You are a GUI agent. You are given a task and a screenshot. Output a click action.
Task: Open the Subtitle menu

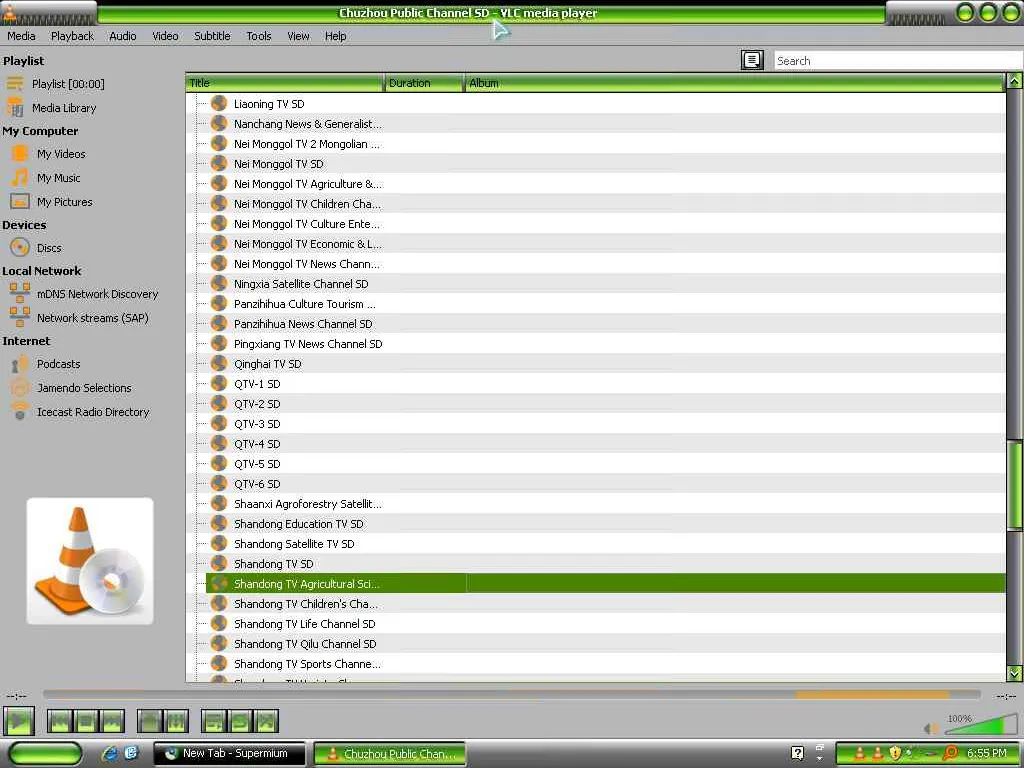point(212,36)
